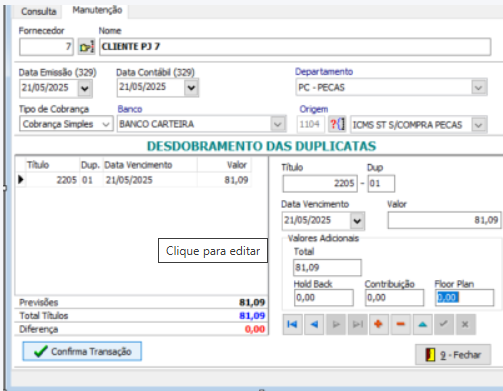Click the supplier lookup icon beside Fornecedor
This screenshot has width=503, height=391.
click(86, 47)
